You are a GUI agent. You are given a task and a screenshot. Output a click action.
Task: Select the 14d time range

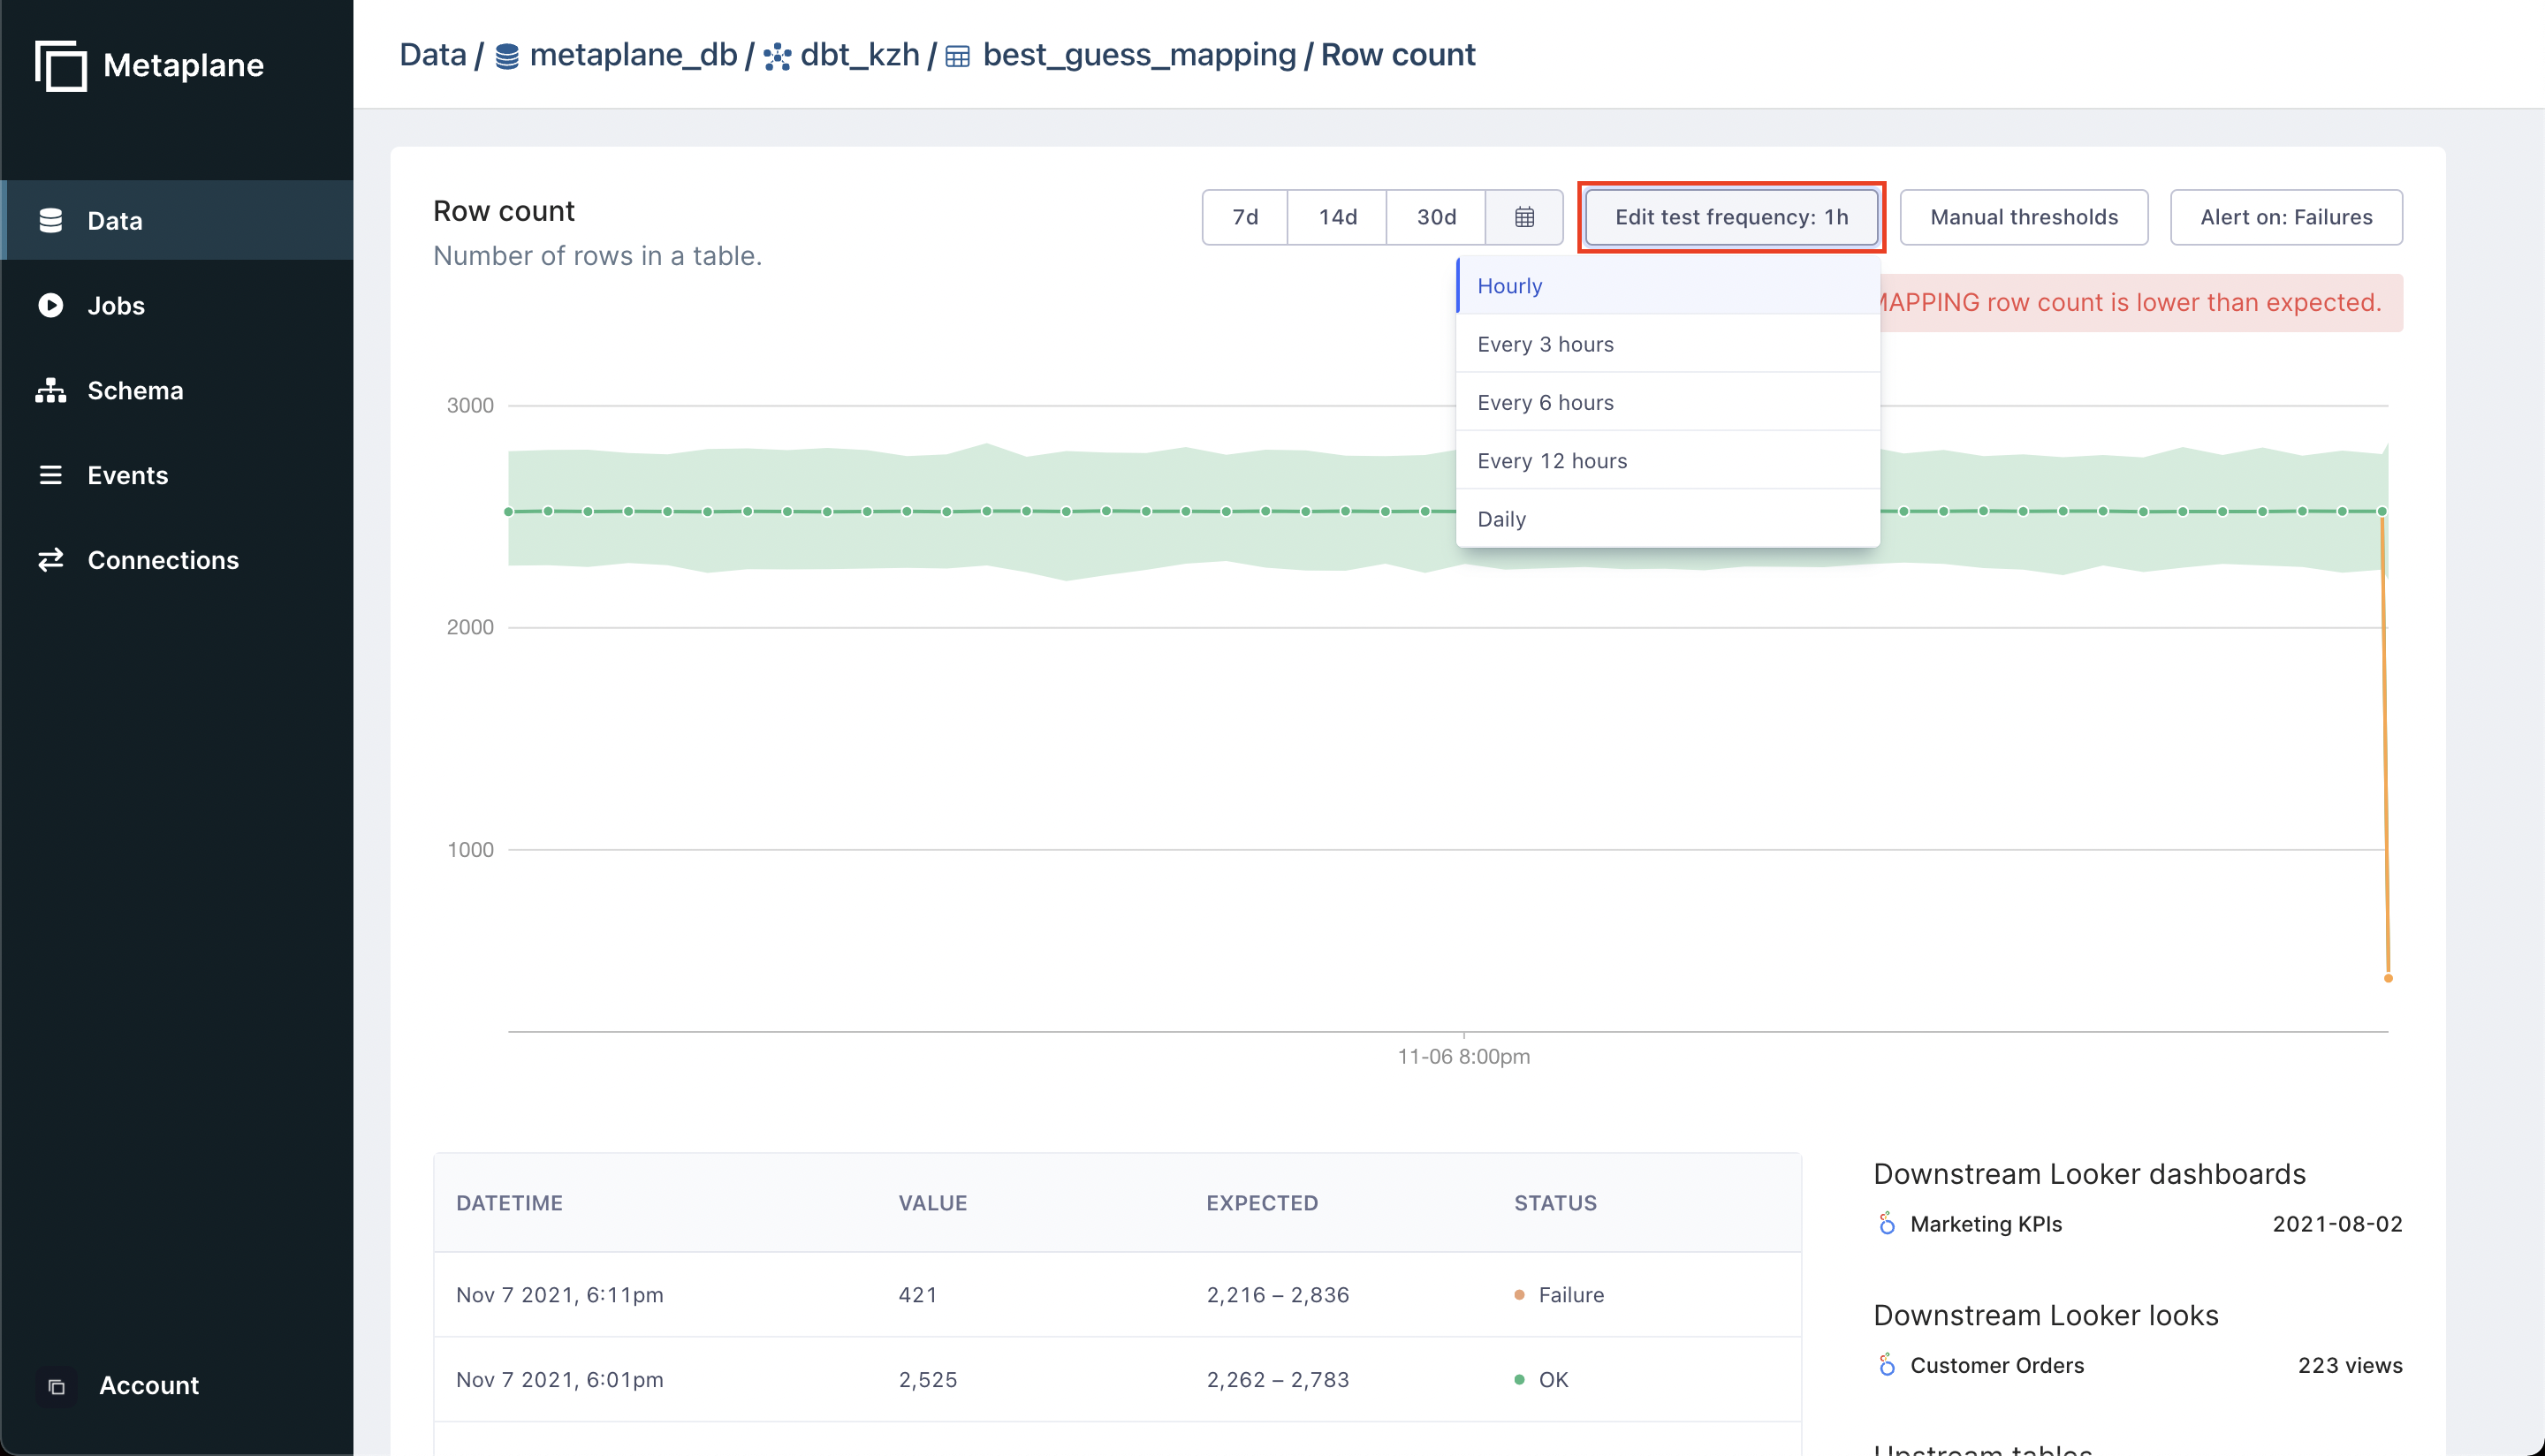[1337, 217]
